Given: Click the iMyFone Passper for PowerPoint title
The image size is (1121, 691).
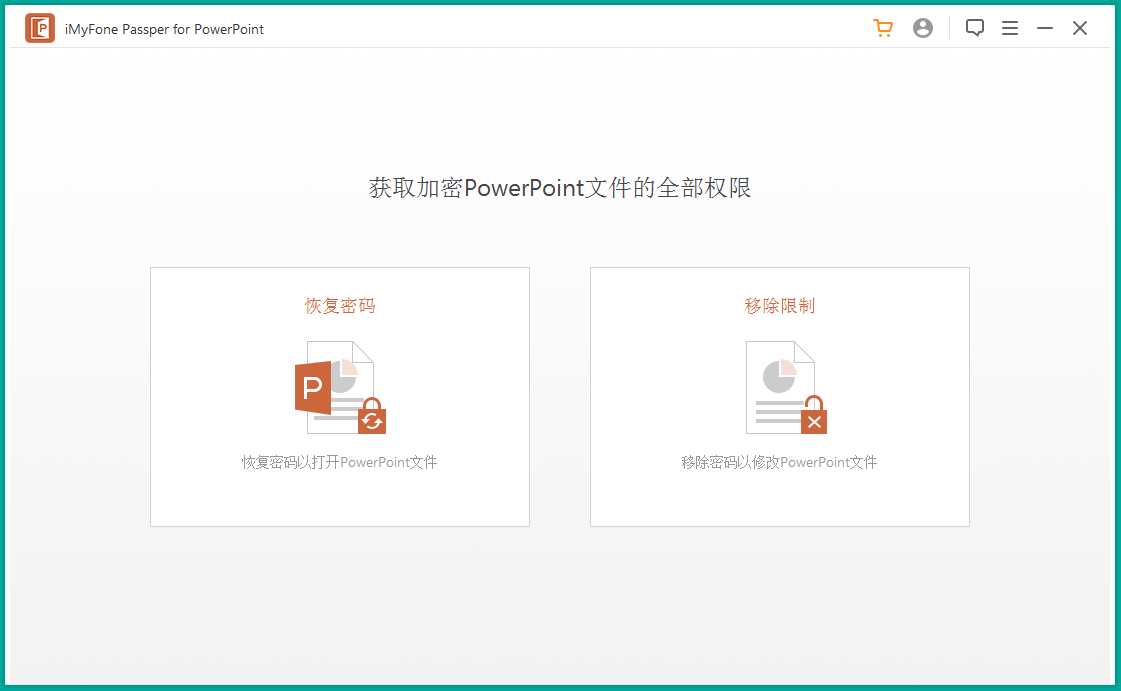Looking at the screenshot, I should click(165, 29).
